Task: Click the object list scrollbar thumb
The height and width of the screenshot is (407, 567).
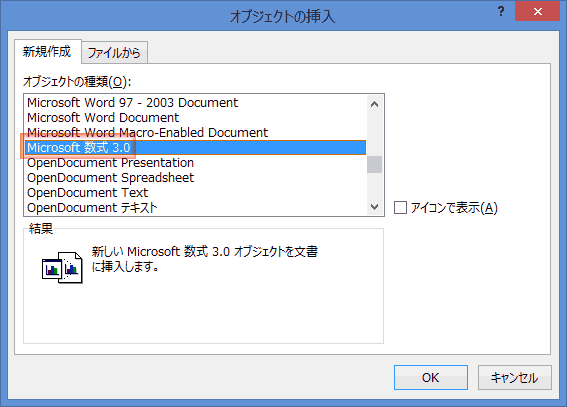Action: [x=375, y=164]
